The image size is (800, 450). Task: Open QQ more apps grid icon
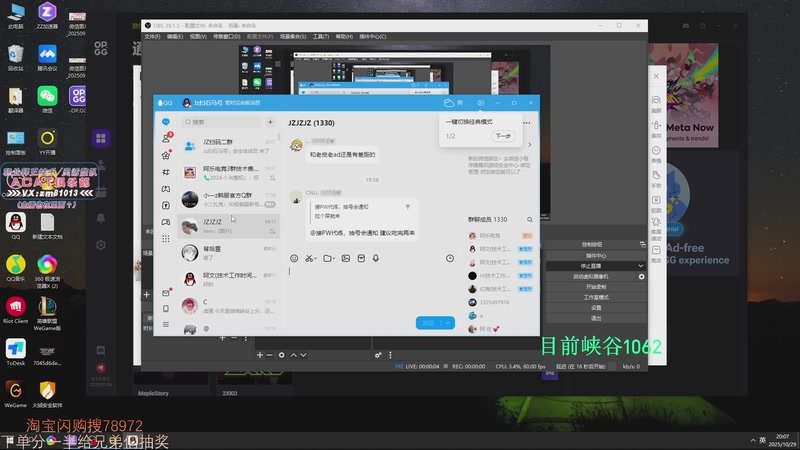pos(166,239)
